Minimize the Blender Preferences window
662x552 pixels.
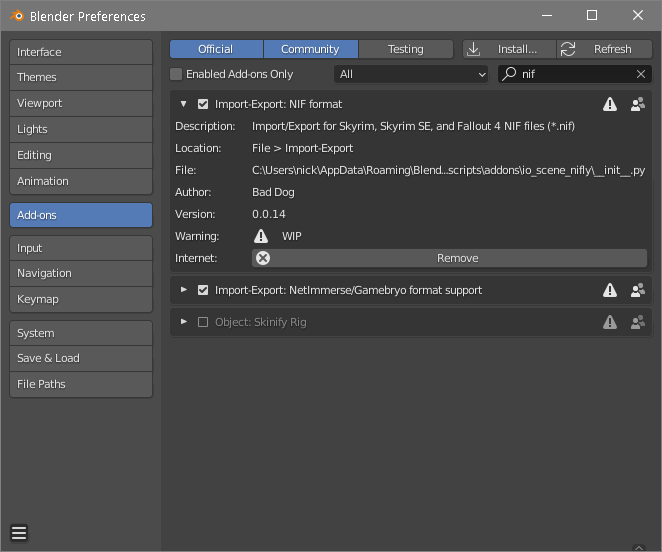tap(547, 16)
